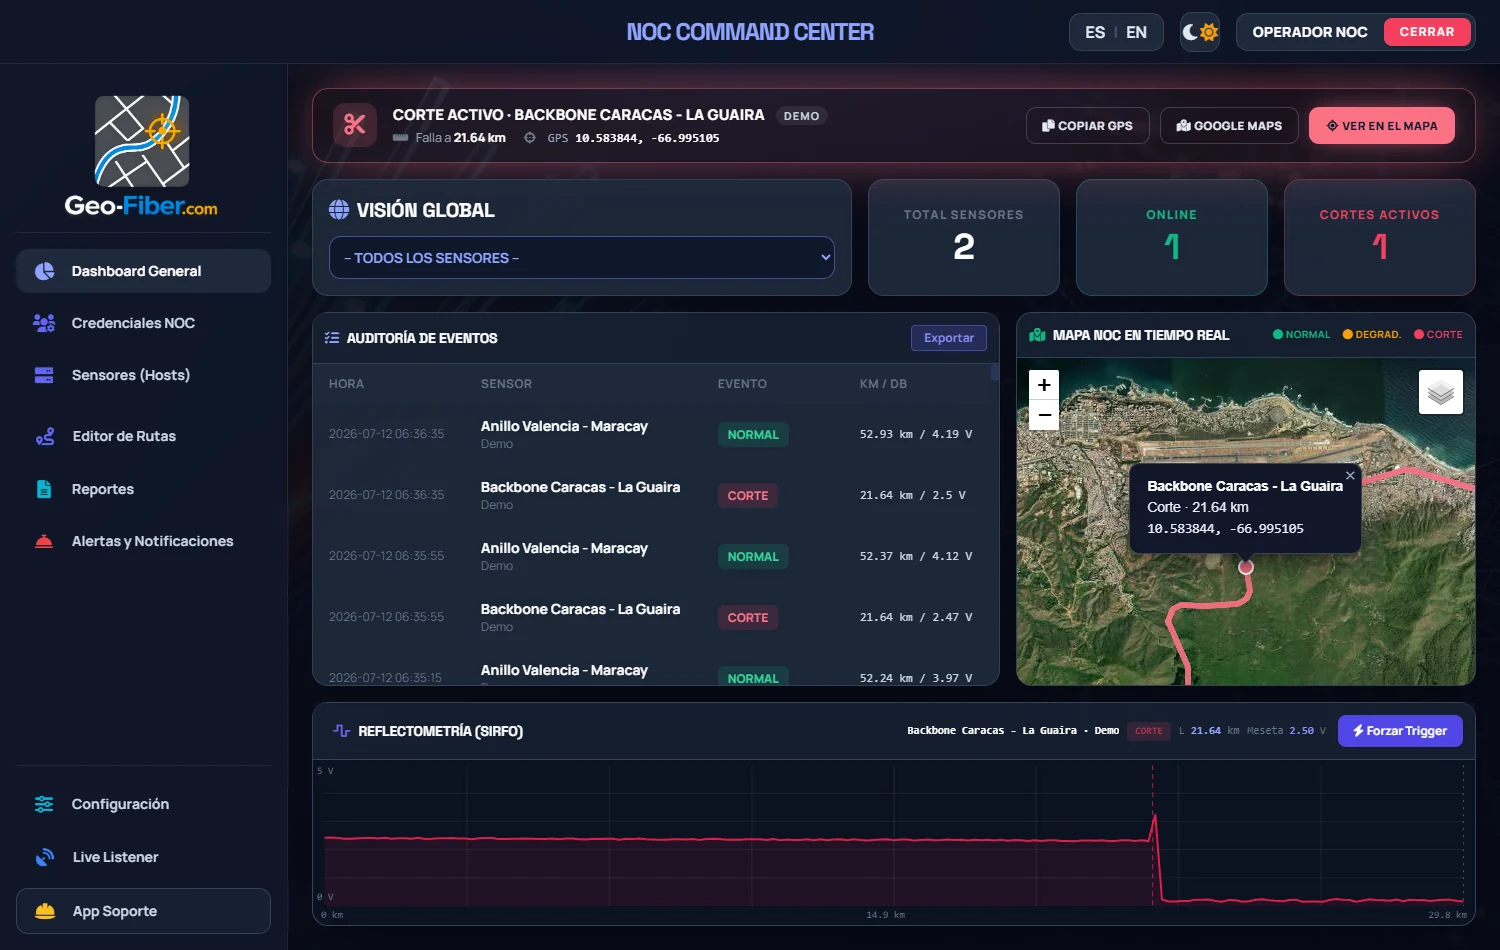Click the Reflectometría waveform icon

click(341, 731)
